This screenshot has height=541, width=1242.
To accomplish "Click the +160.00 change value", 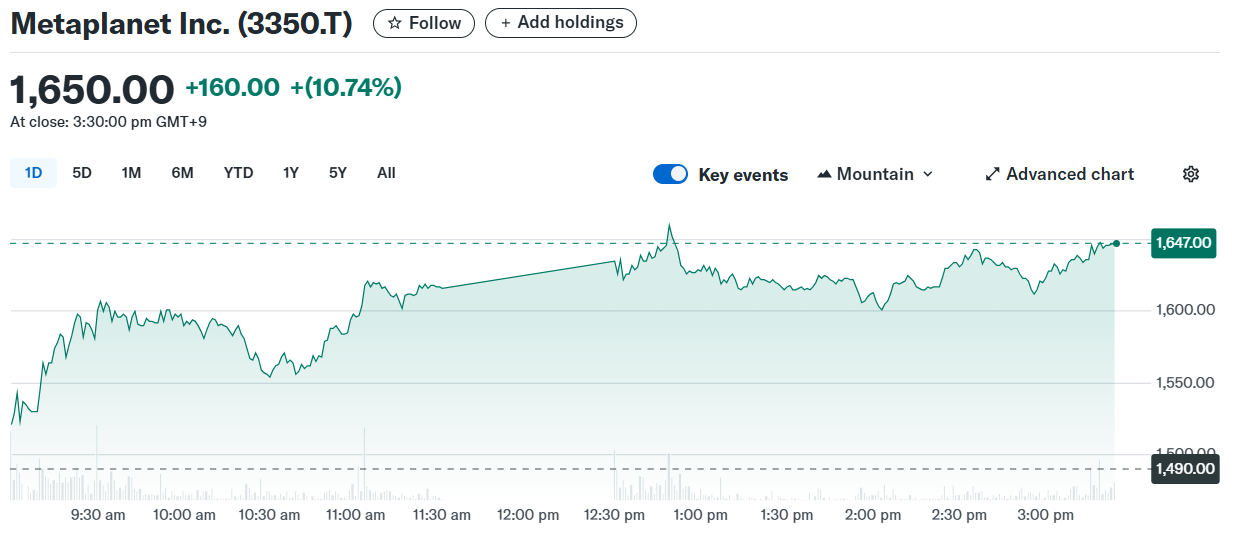I will click(x=232, y=88).
